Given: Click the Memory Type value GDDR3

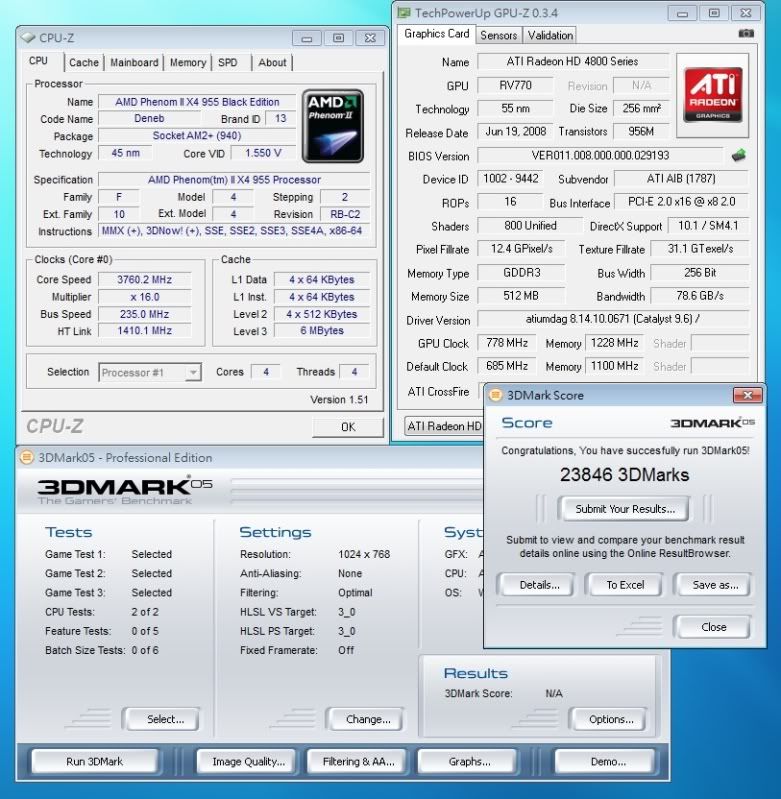Looking at the screenshot, I should point(521,272).
